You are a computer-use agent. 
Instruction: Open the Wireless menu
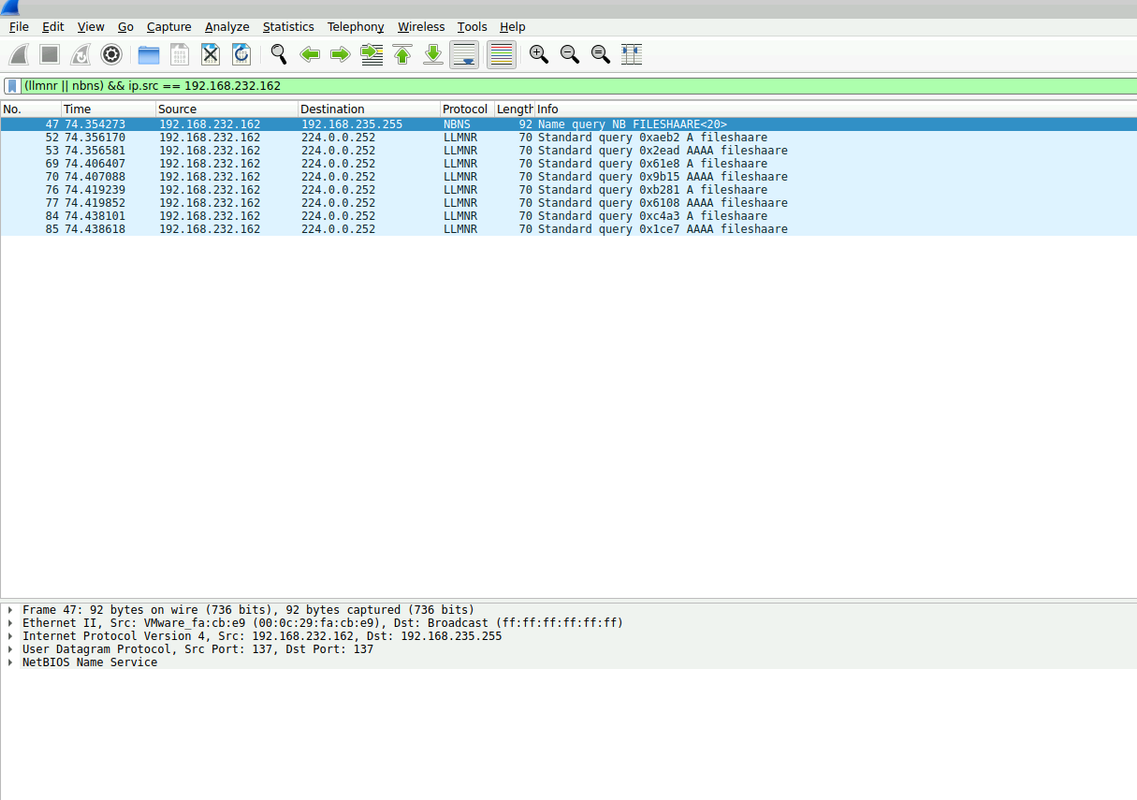point(421,27)
